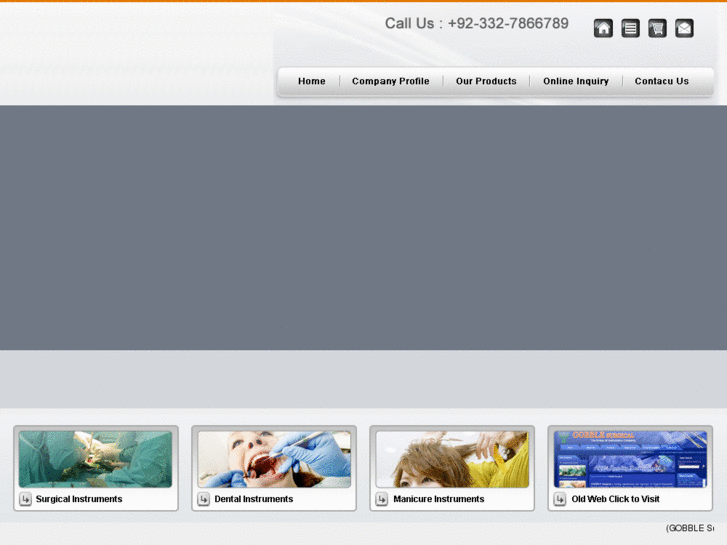Click the home icon in header
The image size is (727, 545).
(603, 28)
